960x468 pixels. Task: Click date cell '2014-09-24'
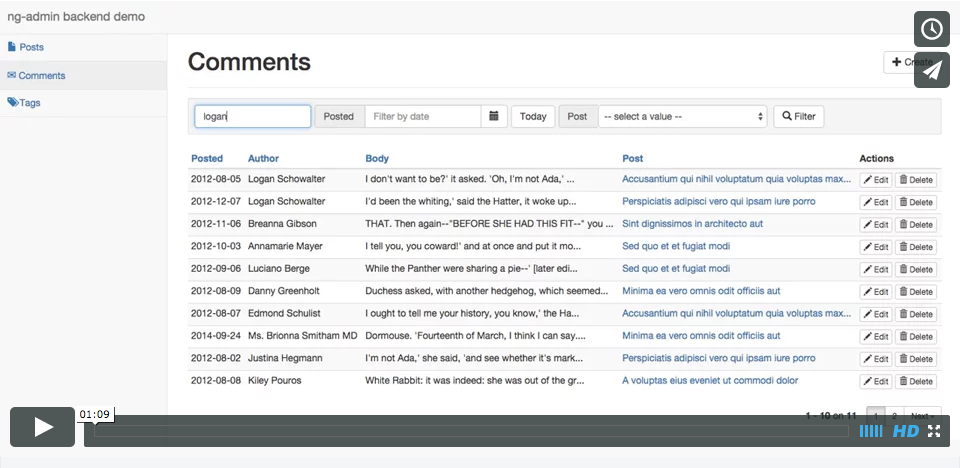click(216, 336)
